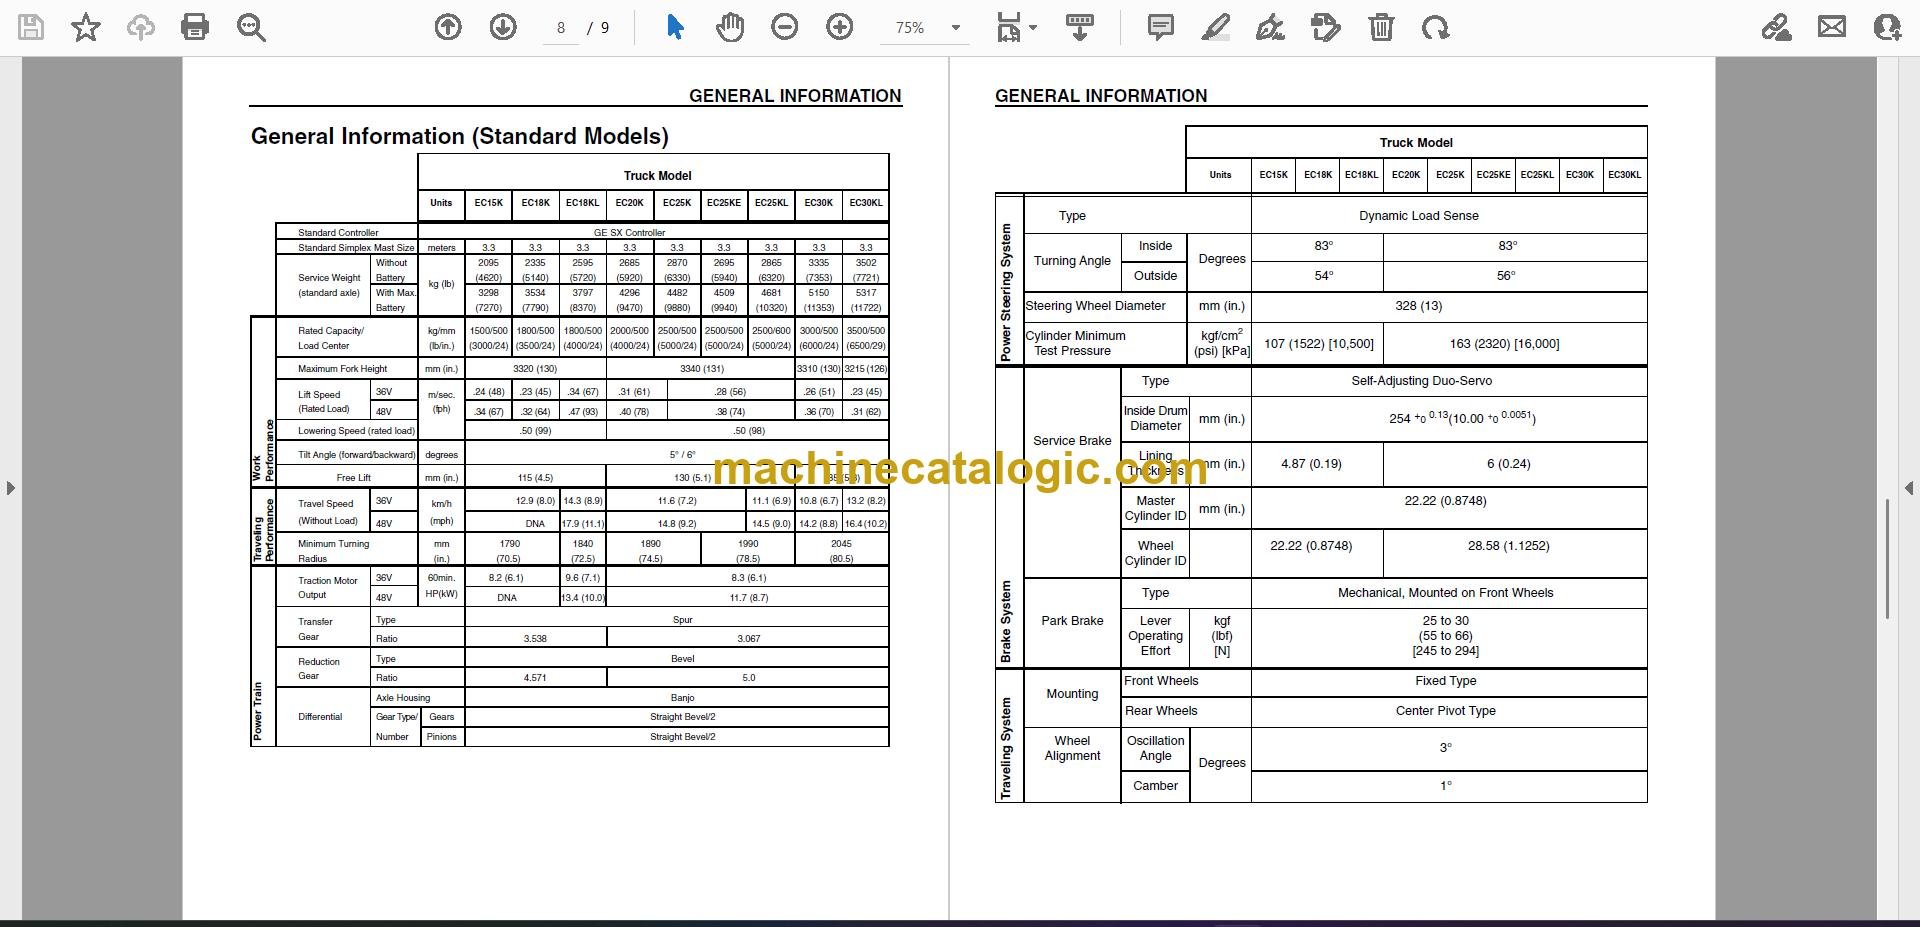Click the share with others person icon
The height and width of the screenshot is (927, 1920).
pos(1887,27)
